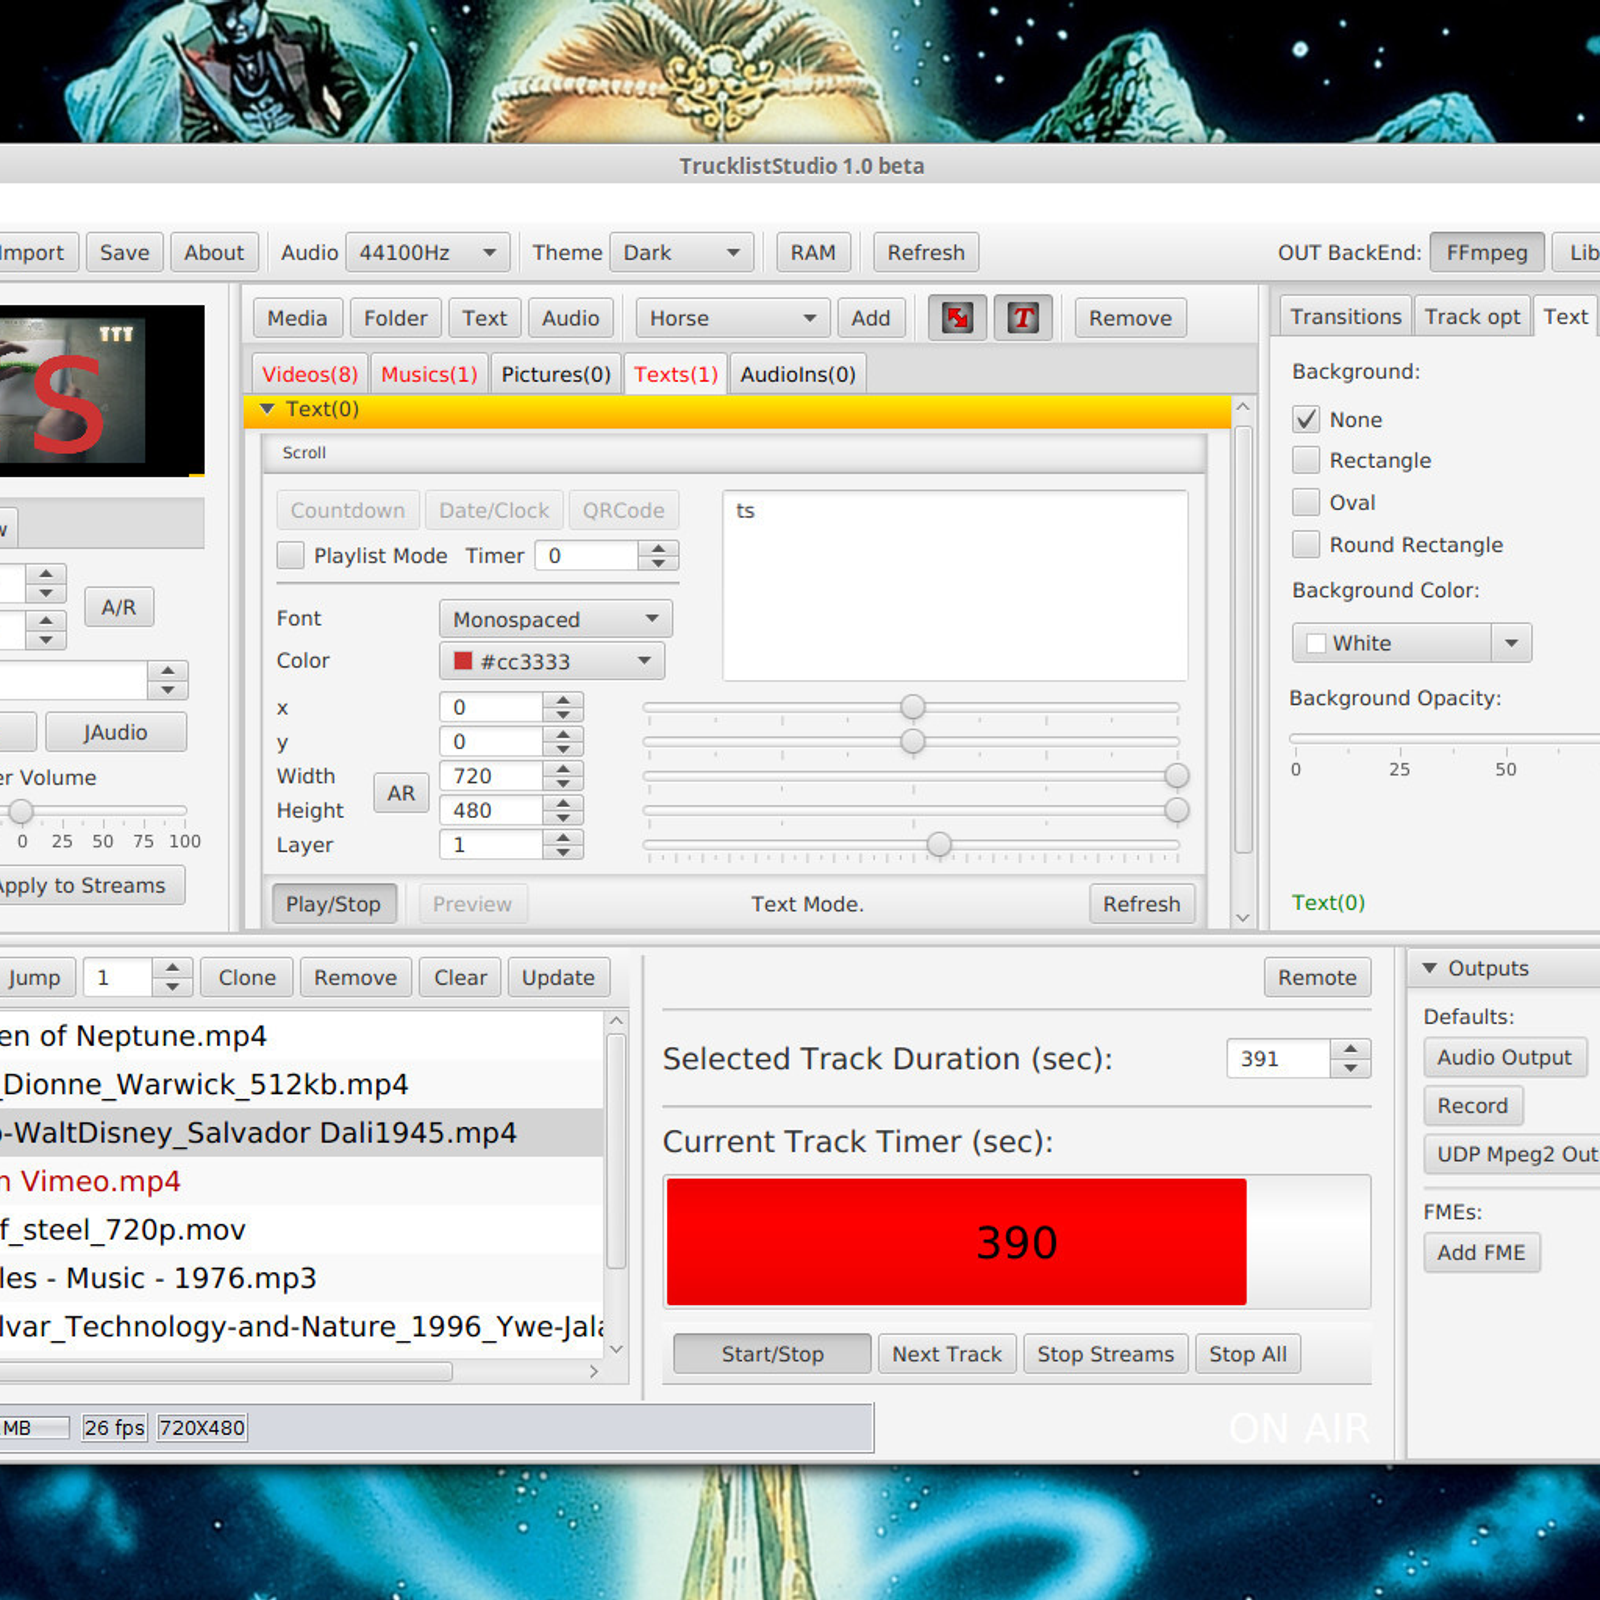The image size is (1600, 1600).
Task: Click the stream preview thumbnail
Action: (x=101, y=391)
